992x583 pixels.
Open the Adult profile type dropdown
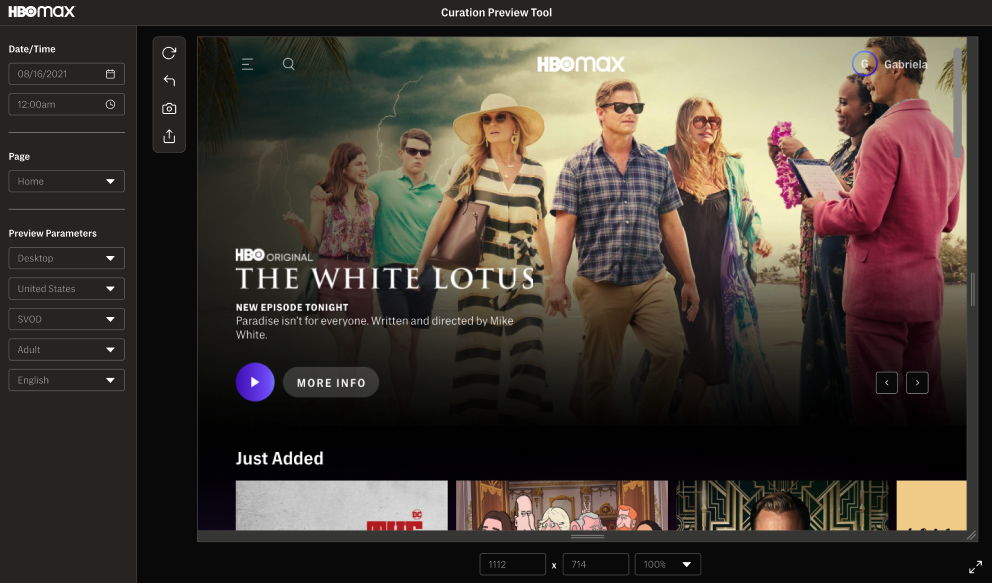tap(66, 350)
